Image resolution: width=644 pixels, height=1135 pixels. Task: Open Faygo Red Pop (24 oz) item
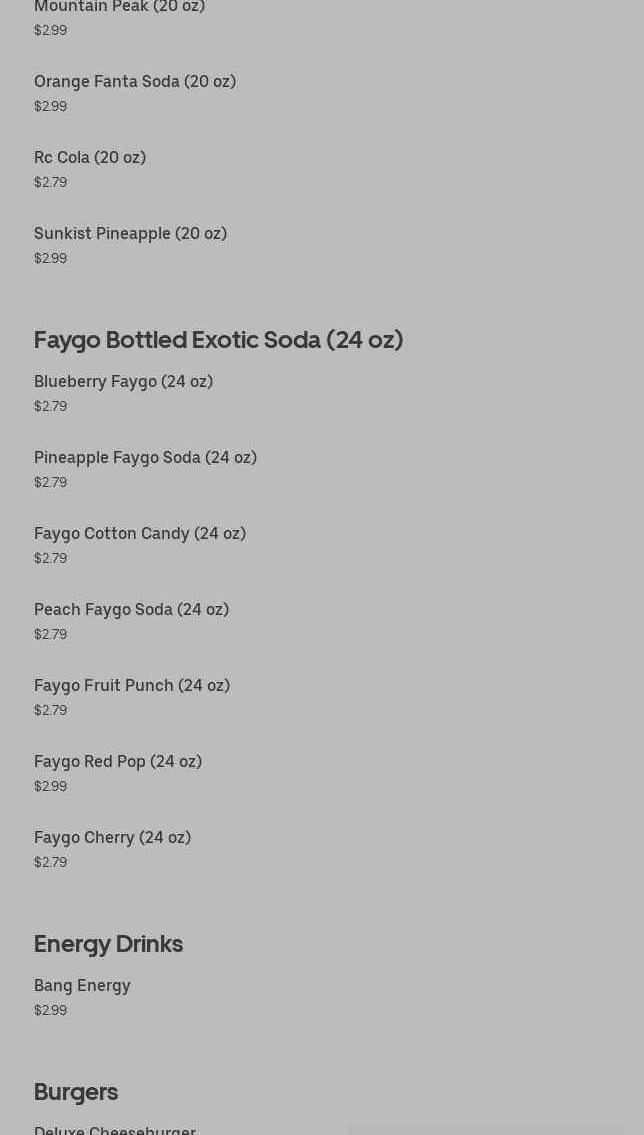(x=118, y=761)
